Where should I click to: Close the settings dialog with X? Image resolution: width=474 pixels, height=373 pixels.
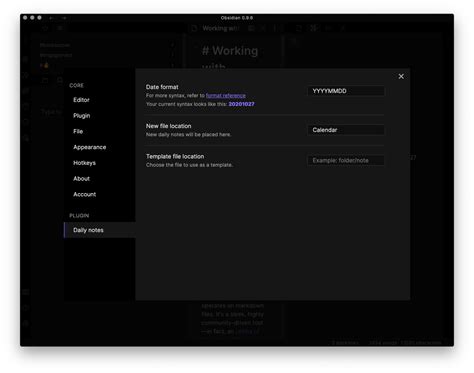coord(401,77)
